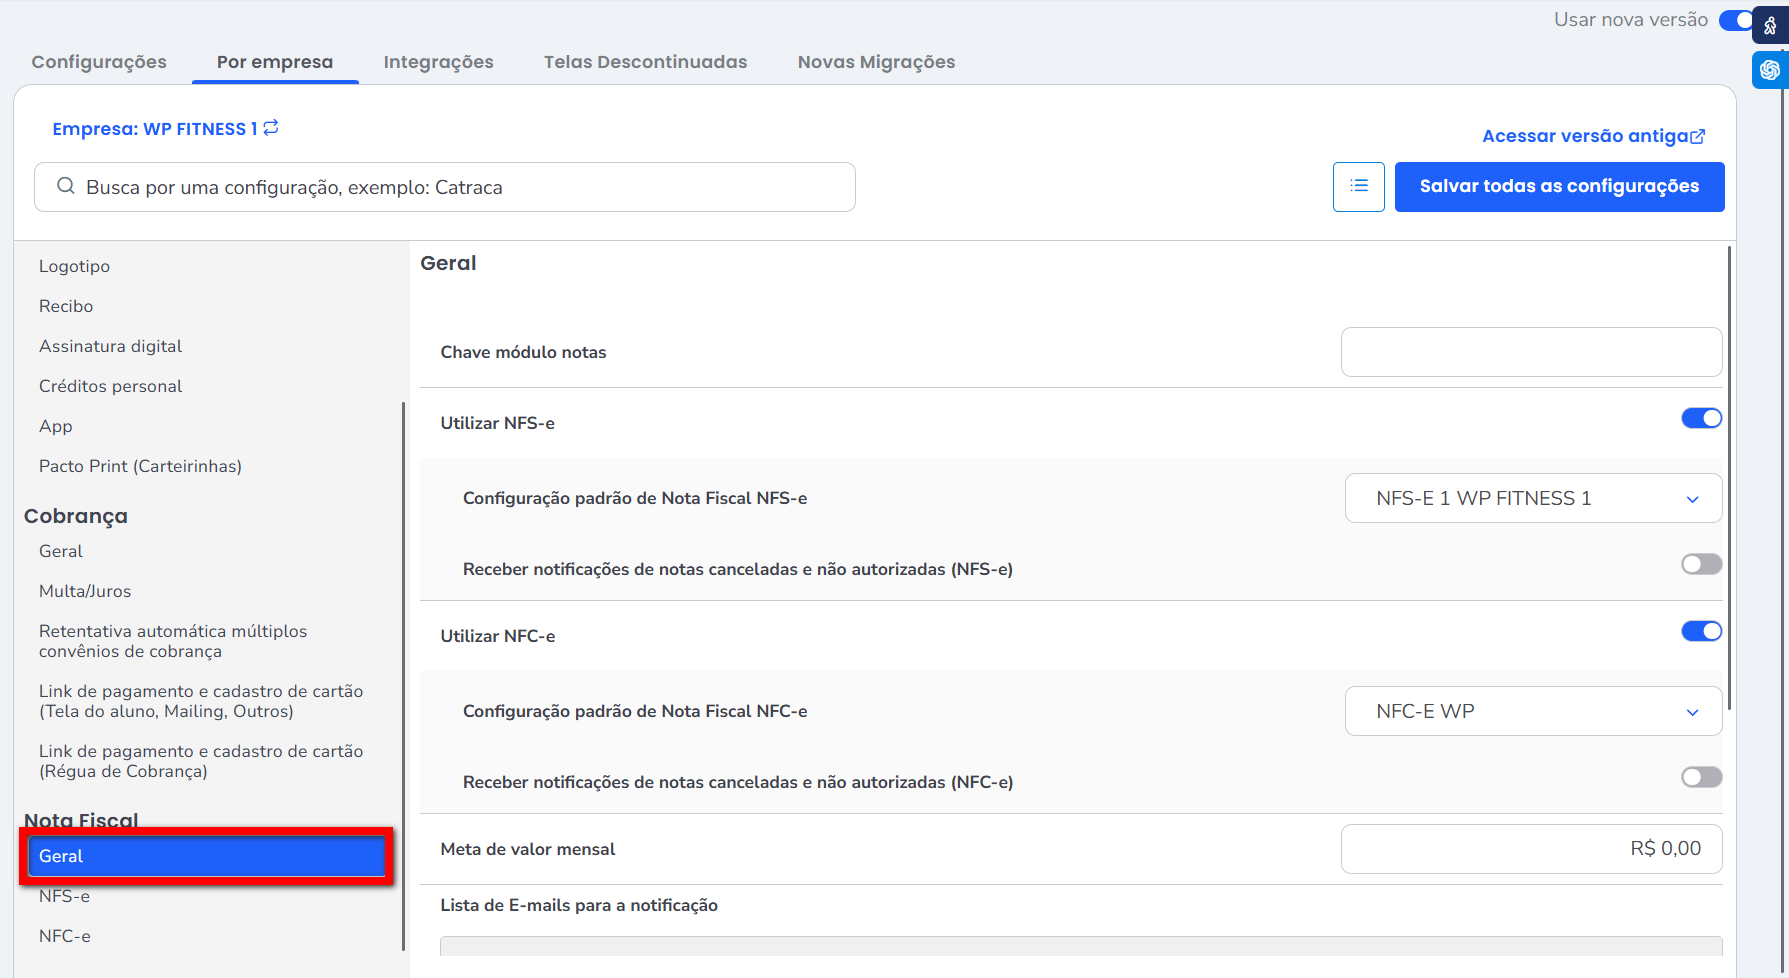Select Multa/Juros in the Cobrança section

[85, 591]
